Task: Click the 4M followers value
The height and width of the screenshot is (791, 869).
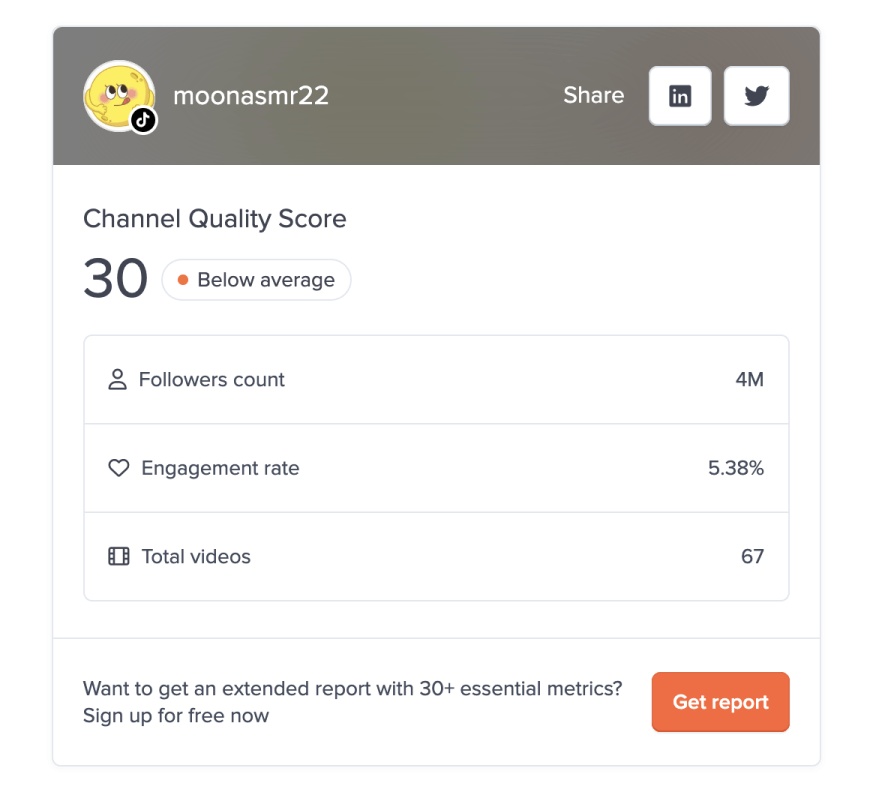Action: point(749,380)
